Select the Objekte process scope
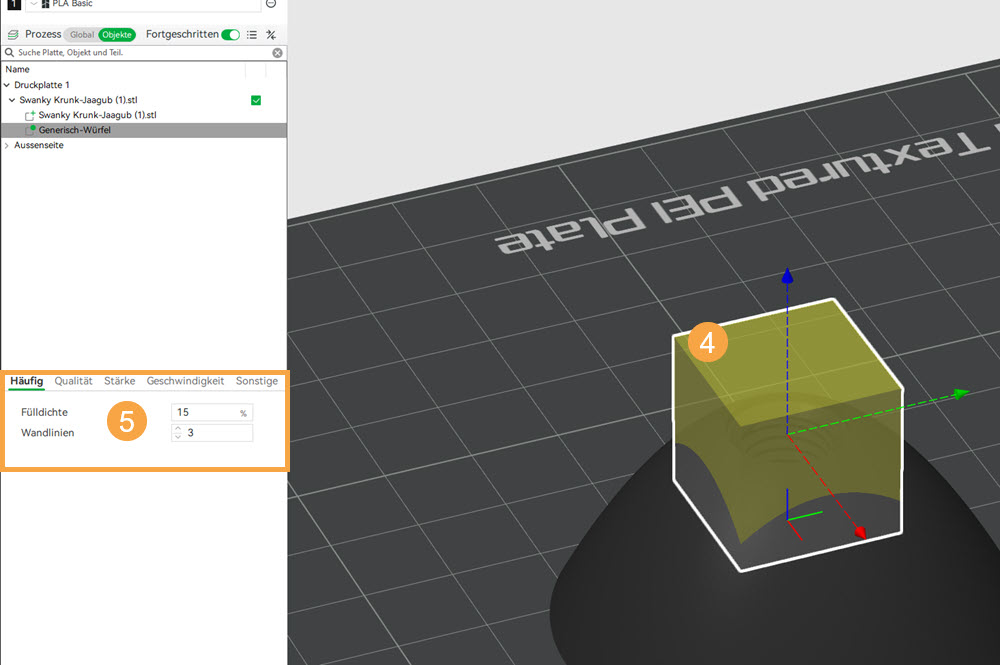 pos(117,34)
